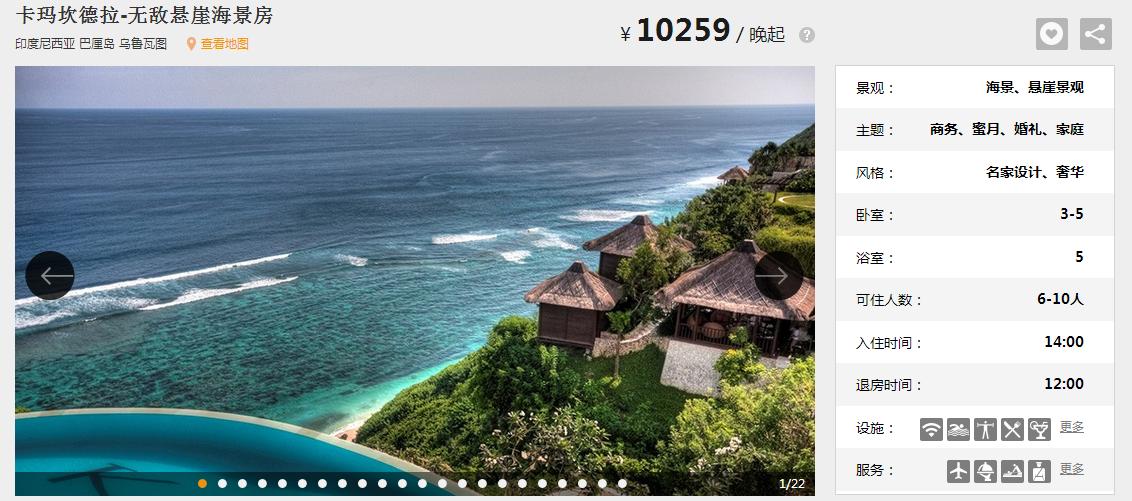1132x501 pixels.
Task: Click the gym fitness facility icon
Action: tap(985, 429)
